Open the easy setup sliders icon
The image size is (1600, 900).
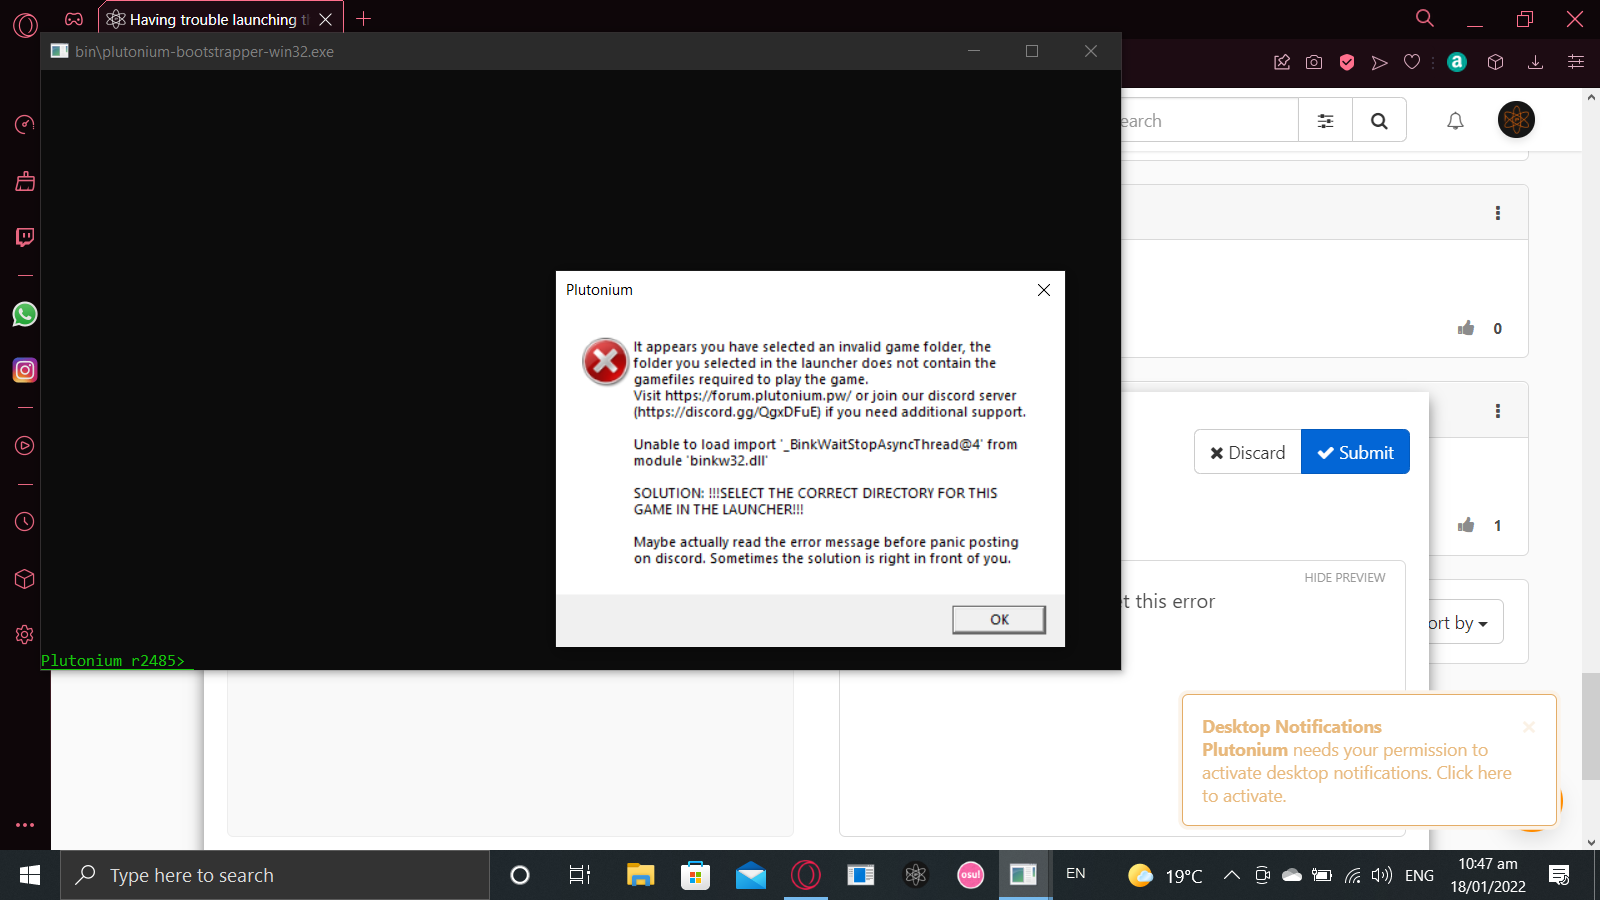point(1576,62)
